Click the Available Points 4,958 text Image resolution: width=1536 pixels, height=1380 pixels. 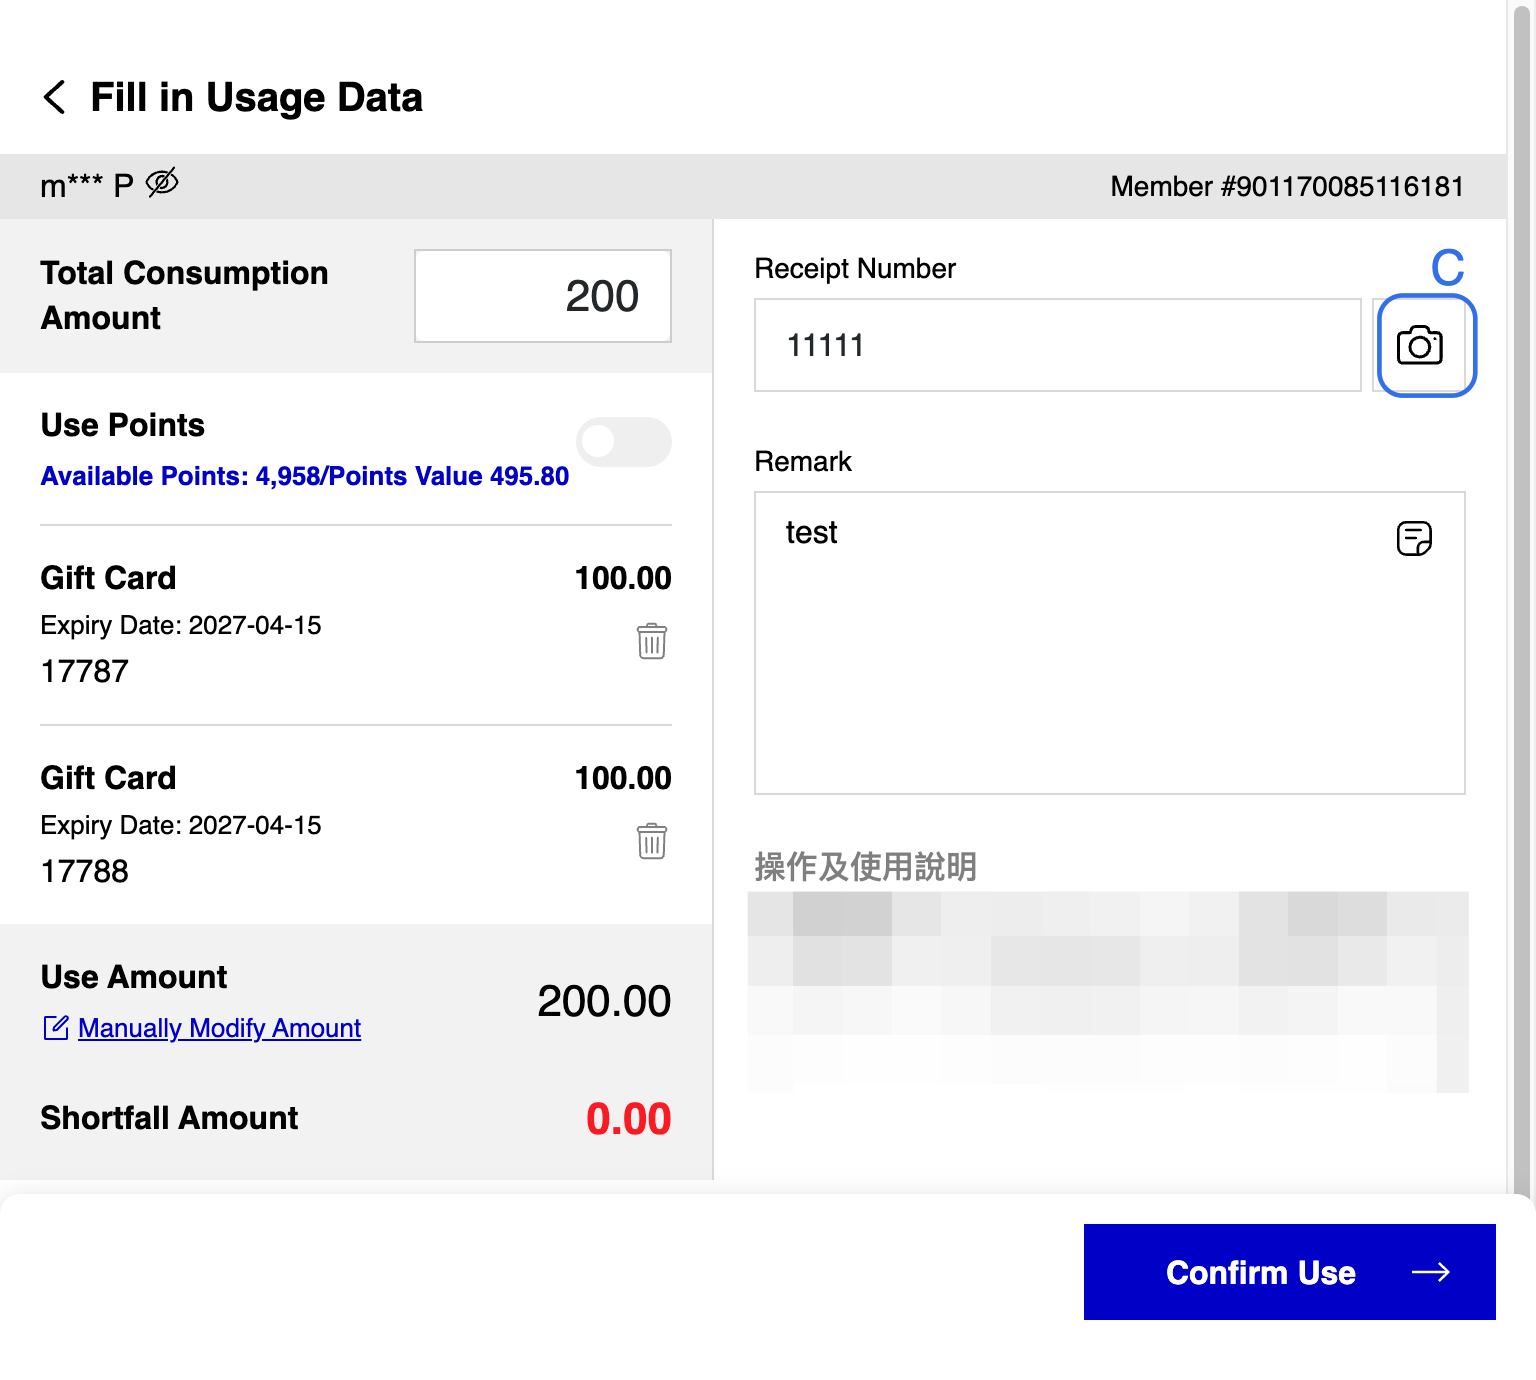(305, 476)
